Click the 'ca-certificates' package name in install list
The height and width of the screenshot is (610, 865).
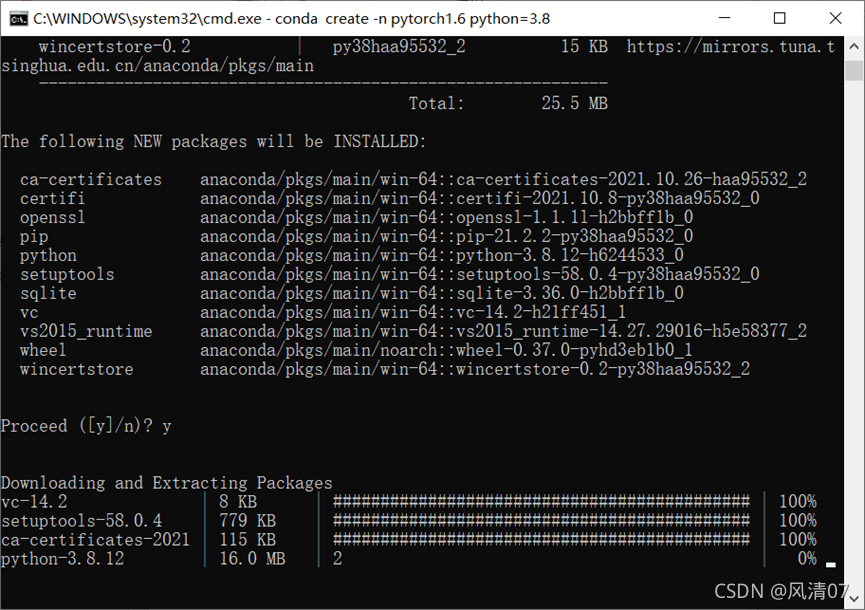click(91, 179)
